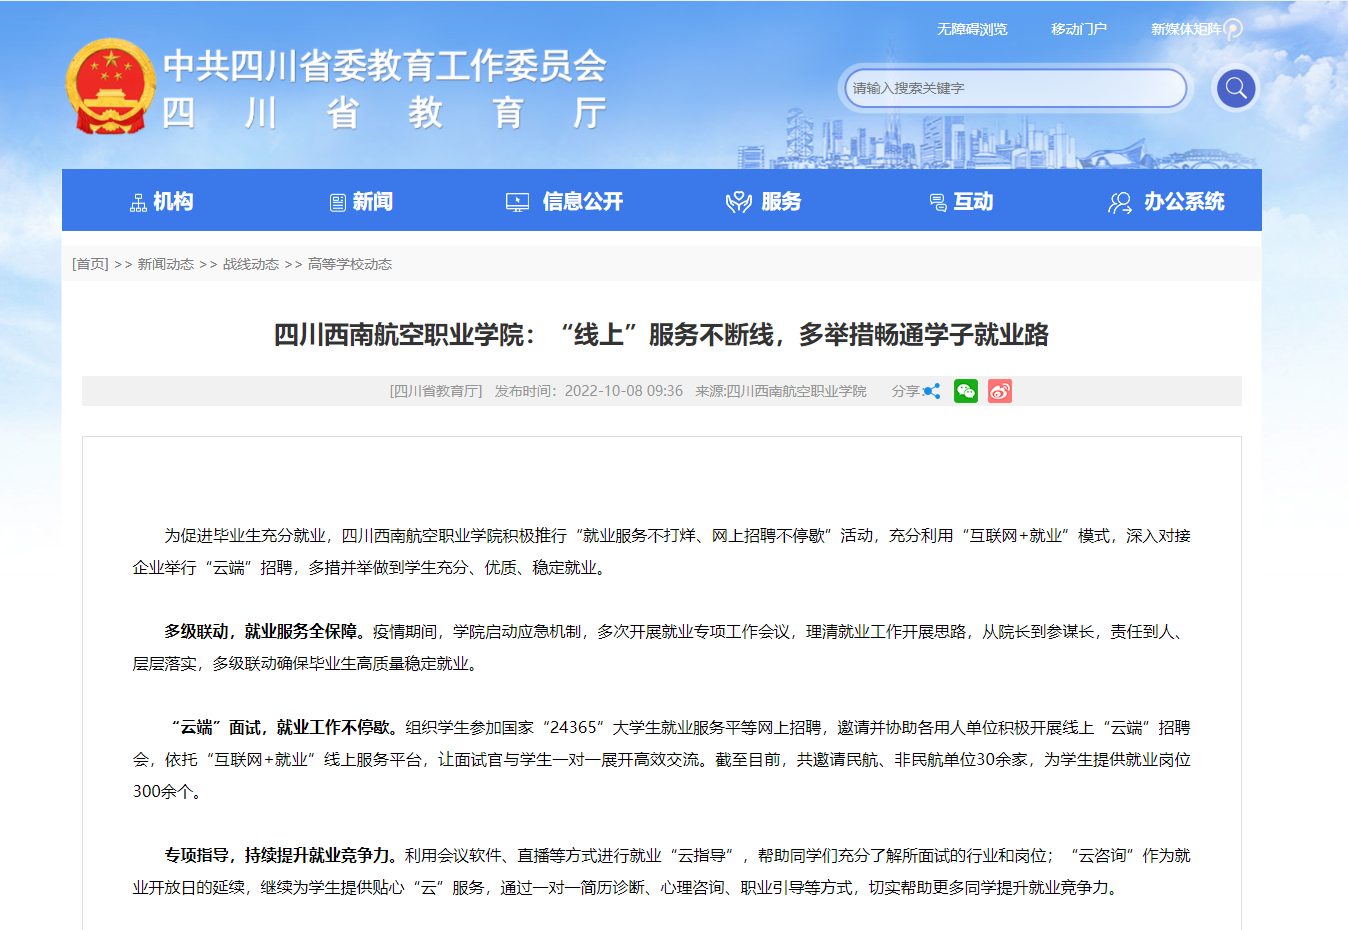This screenshot has height=930, width=1348.
Task: Click the 四川省教育厅 header title
Action: (x=385, y=113)
